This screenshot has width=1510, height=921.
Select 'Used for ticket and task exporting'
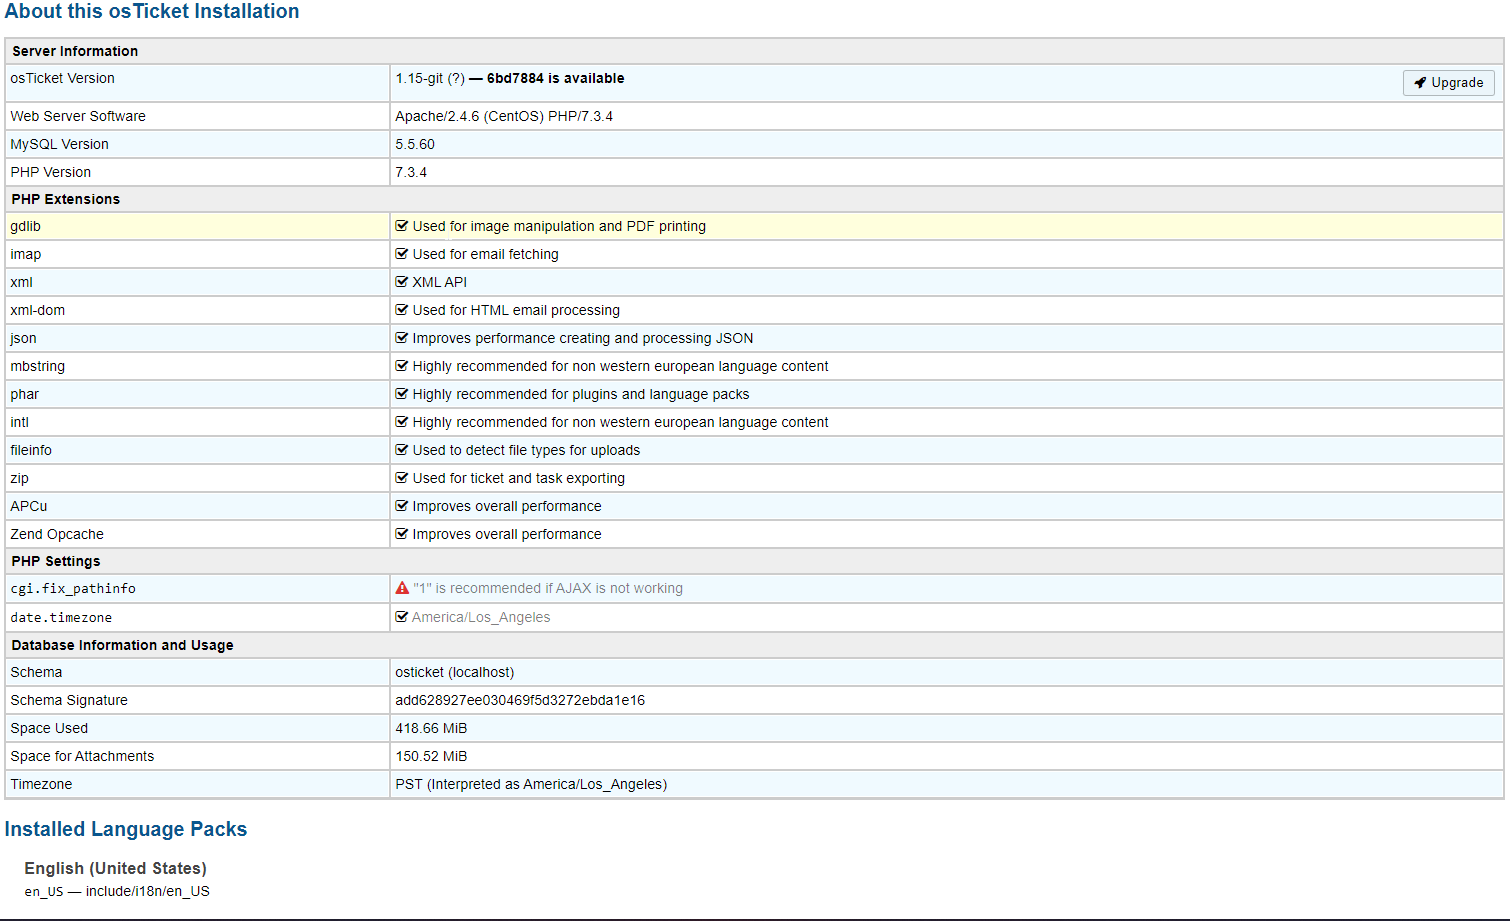pos(518,478)
